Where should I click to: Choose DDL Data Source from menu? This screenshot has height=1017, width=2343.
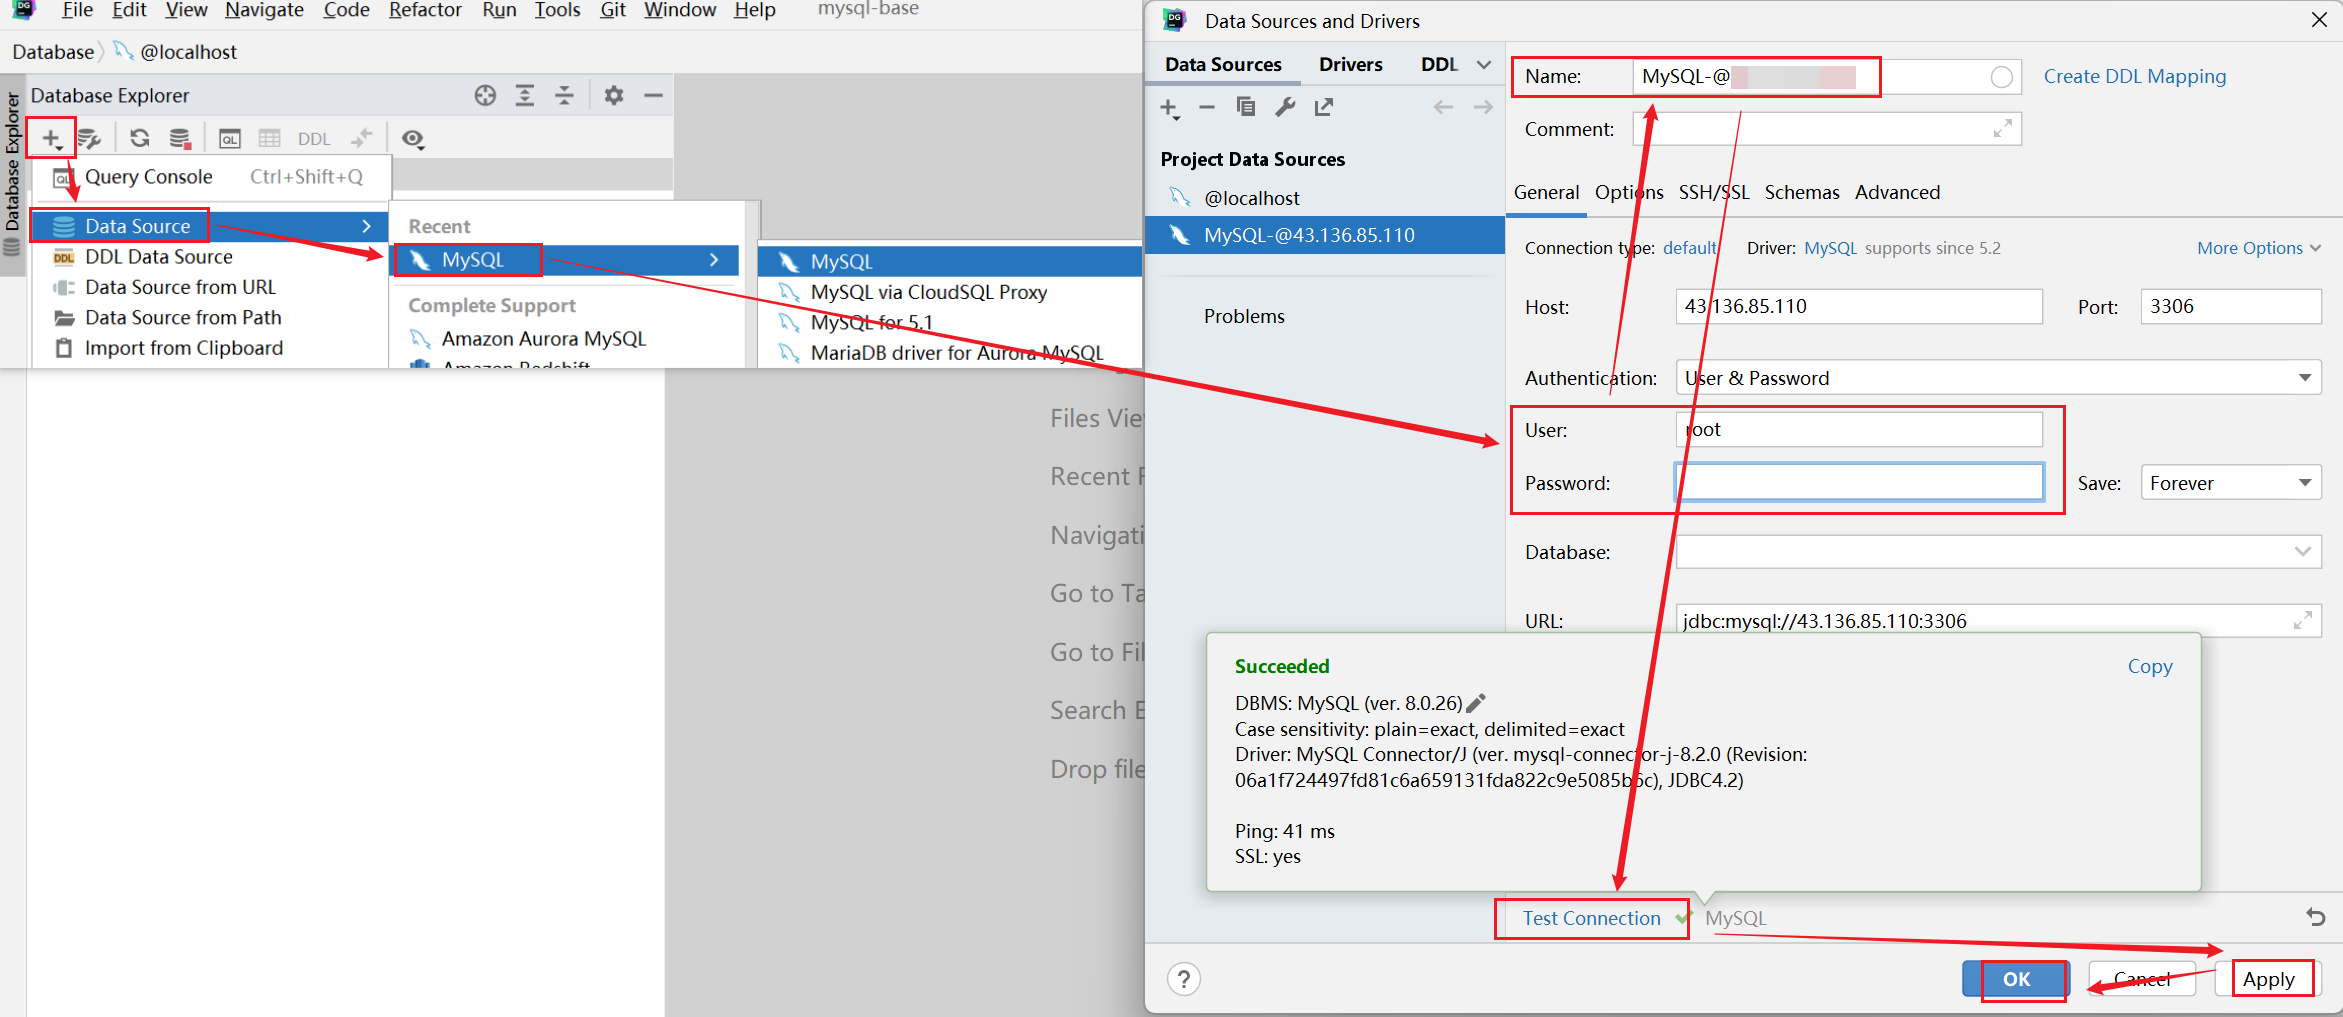[211, 257]
